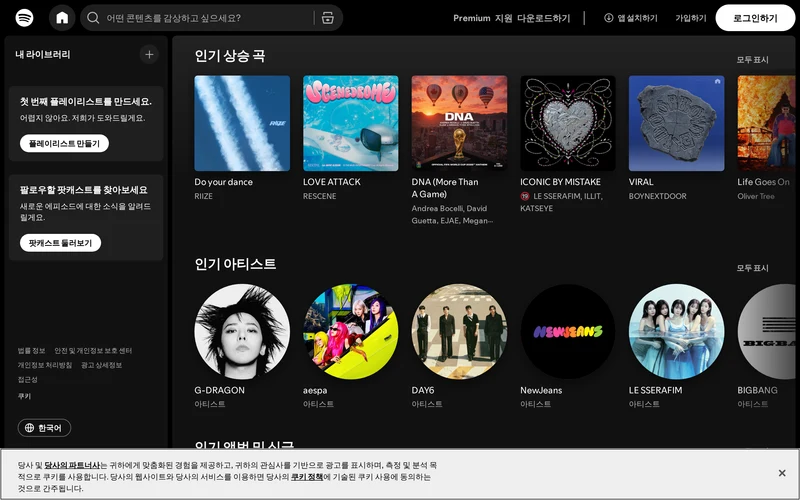Open 접근성 accessibility link
This screenshot has width=800, height=500.
point(28,379)
